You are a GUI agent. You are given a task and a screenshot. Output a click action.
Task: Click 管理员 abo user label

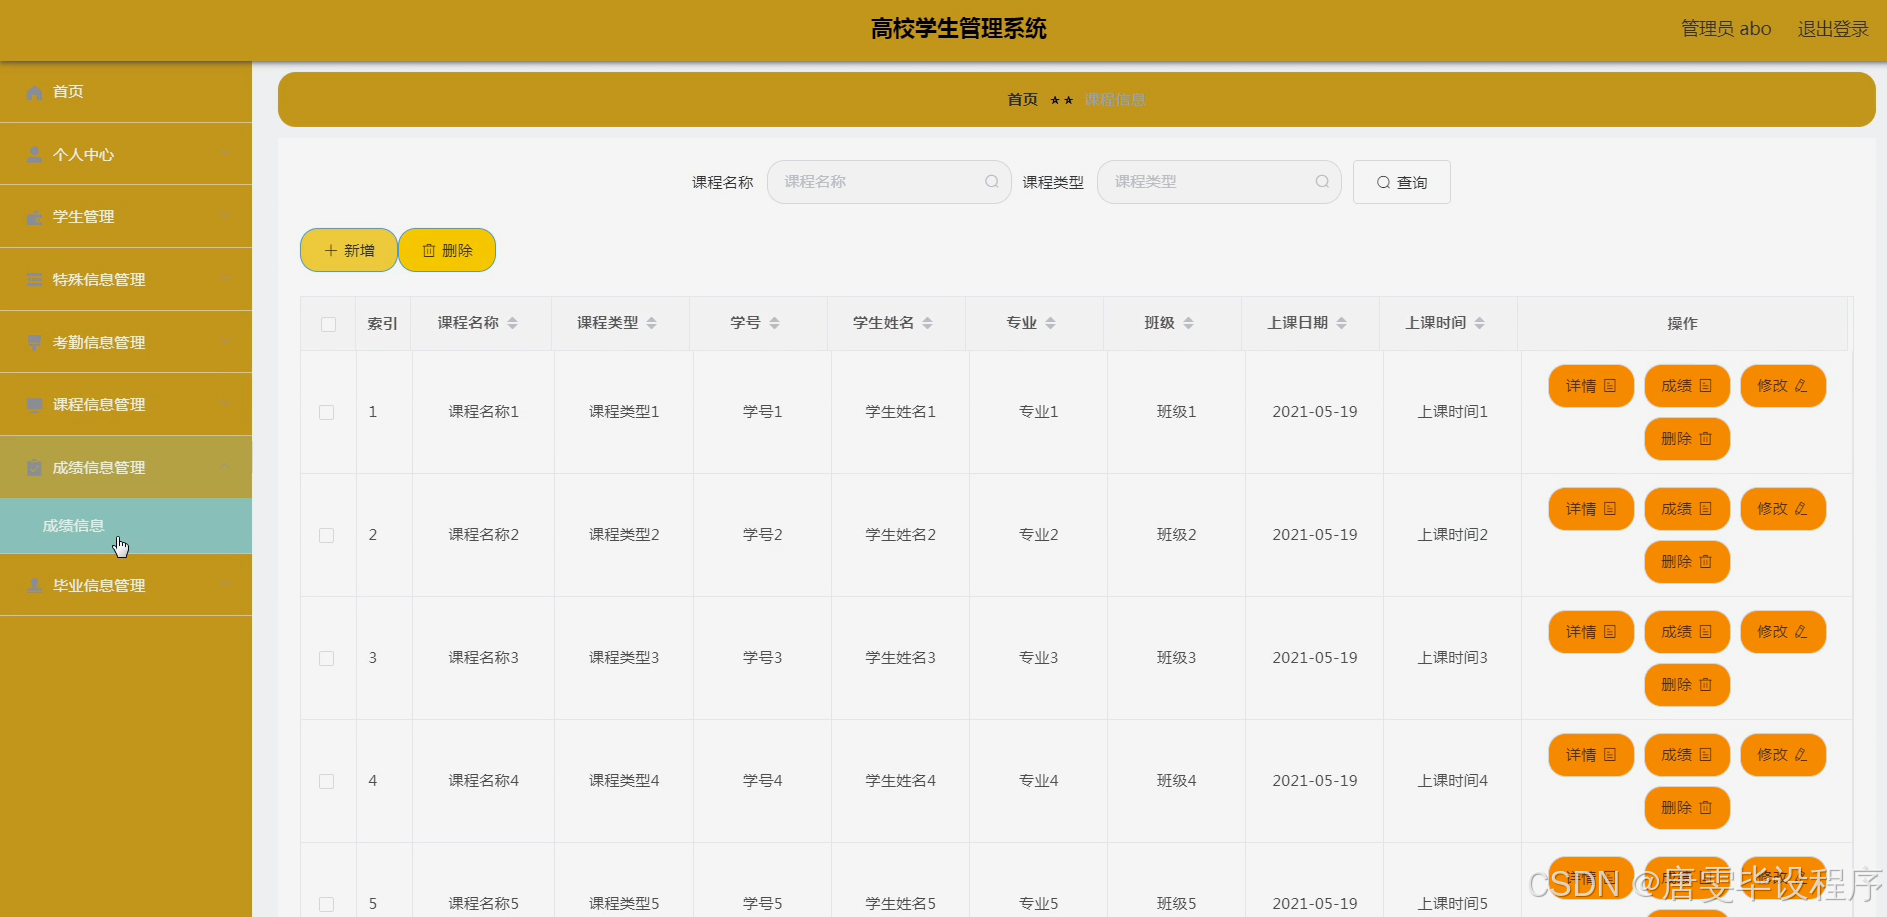(1726, 29)
